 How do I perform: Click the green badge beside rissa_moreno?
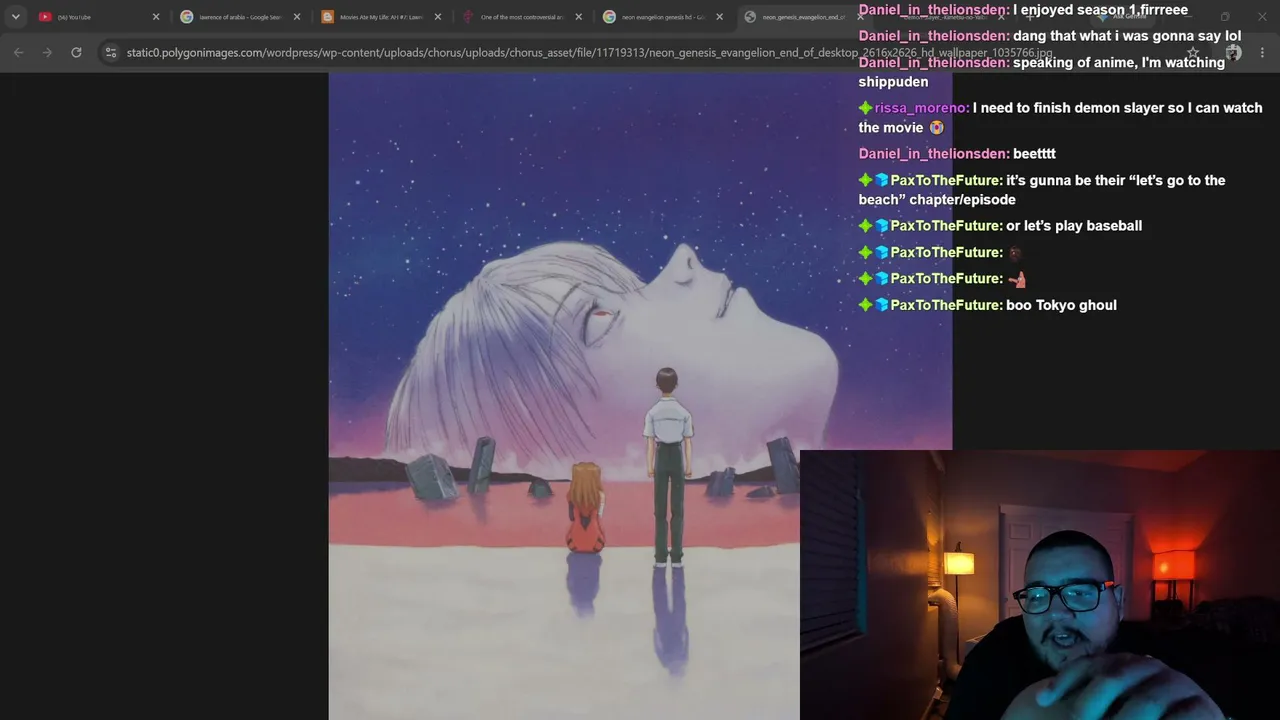866,108
